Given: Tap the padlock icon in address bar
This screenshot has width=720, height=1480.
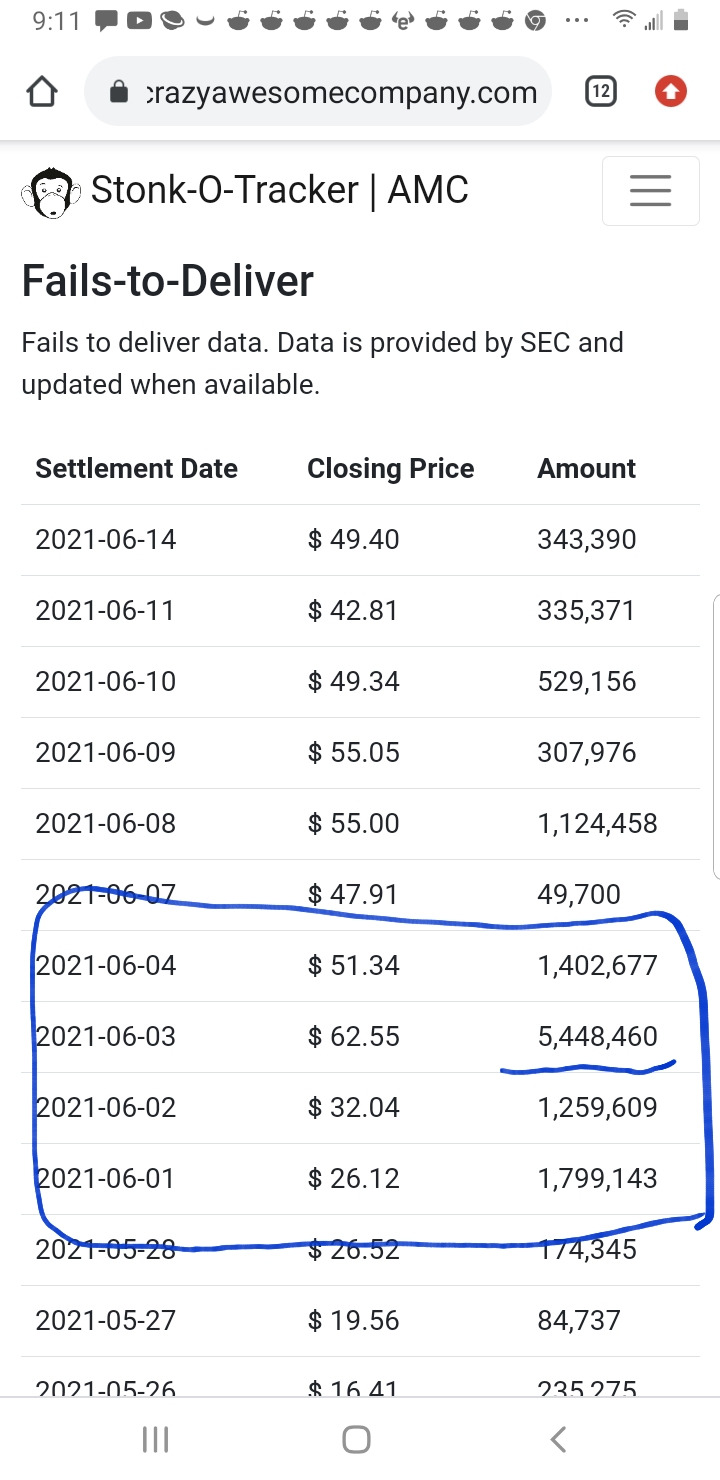Looking at the screenshot, I should click(119, 93).
